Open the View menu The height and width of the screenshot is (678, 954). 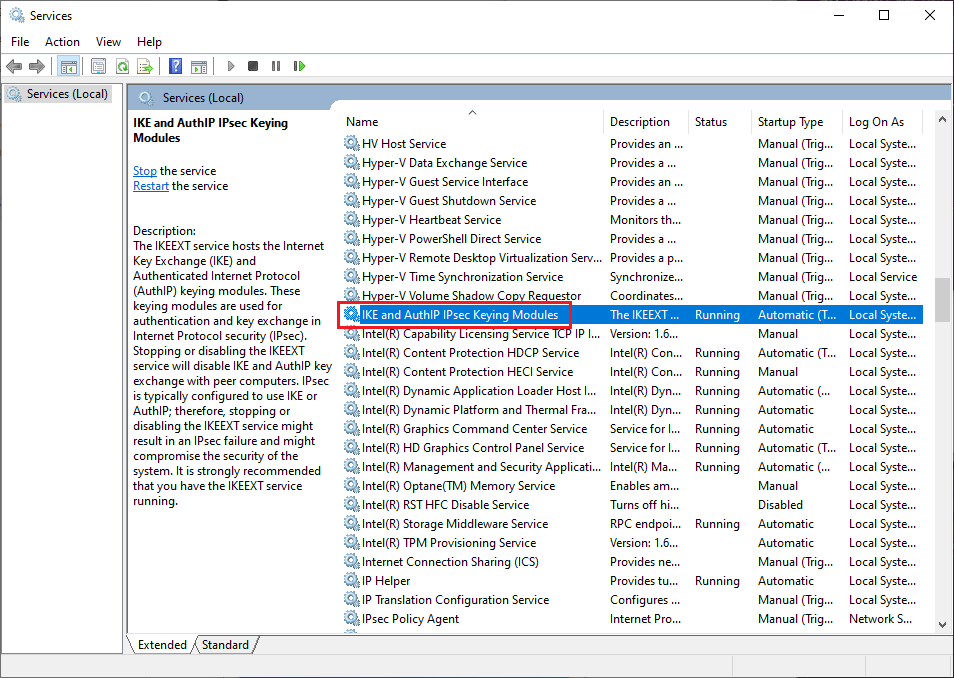pos(108,41)
